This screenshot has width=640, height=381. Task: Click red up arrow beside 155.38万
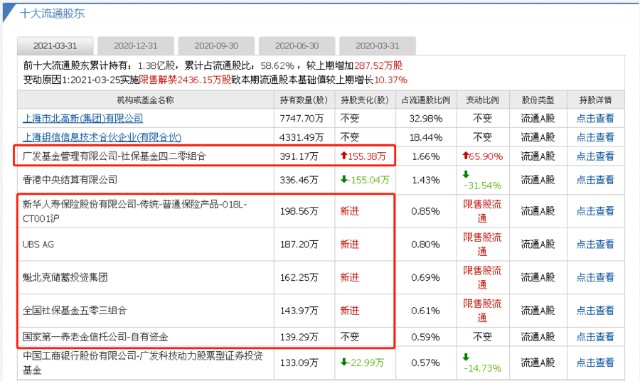pos(344,156)
